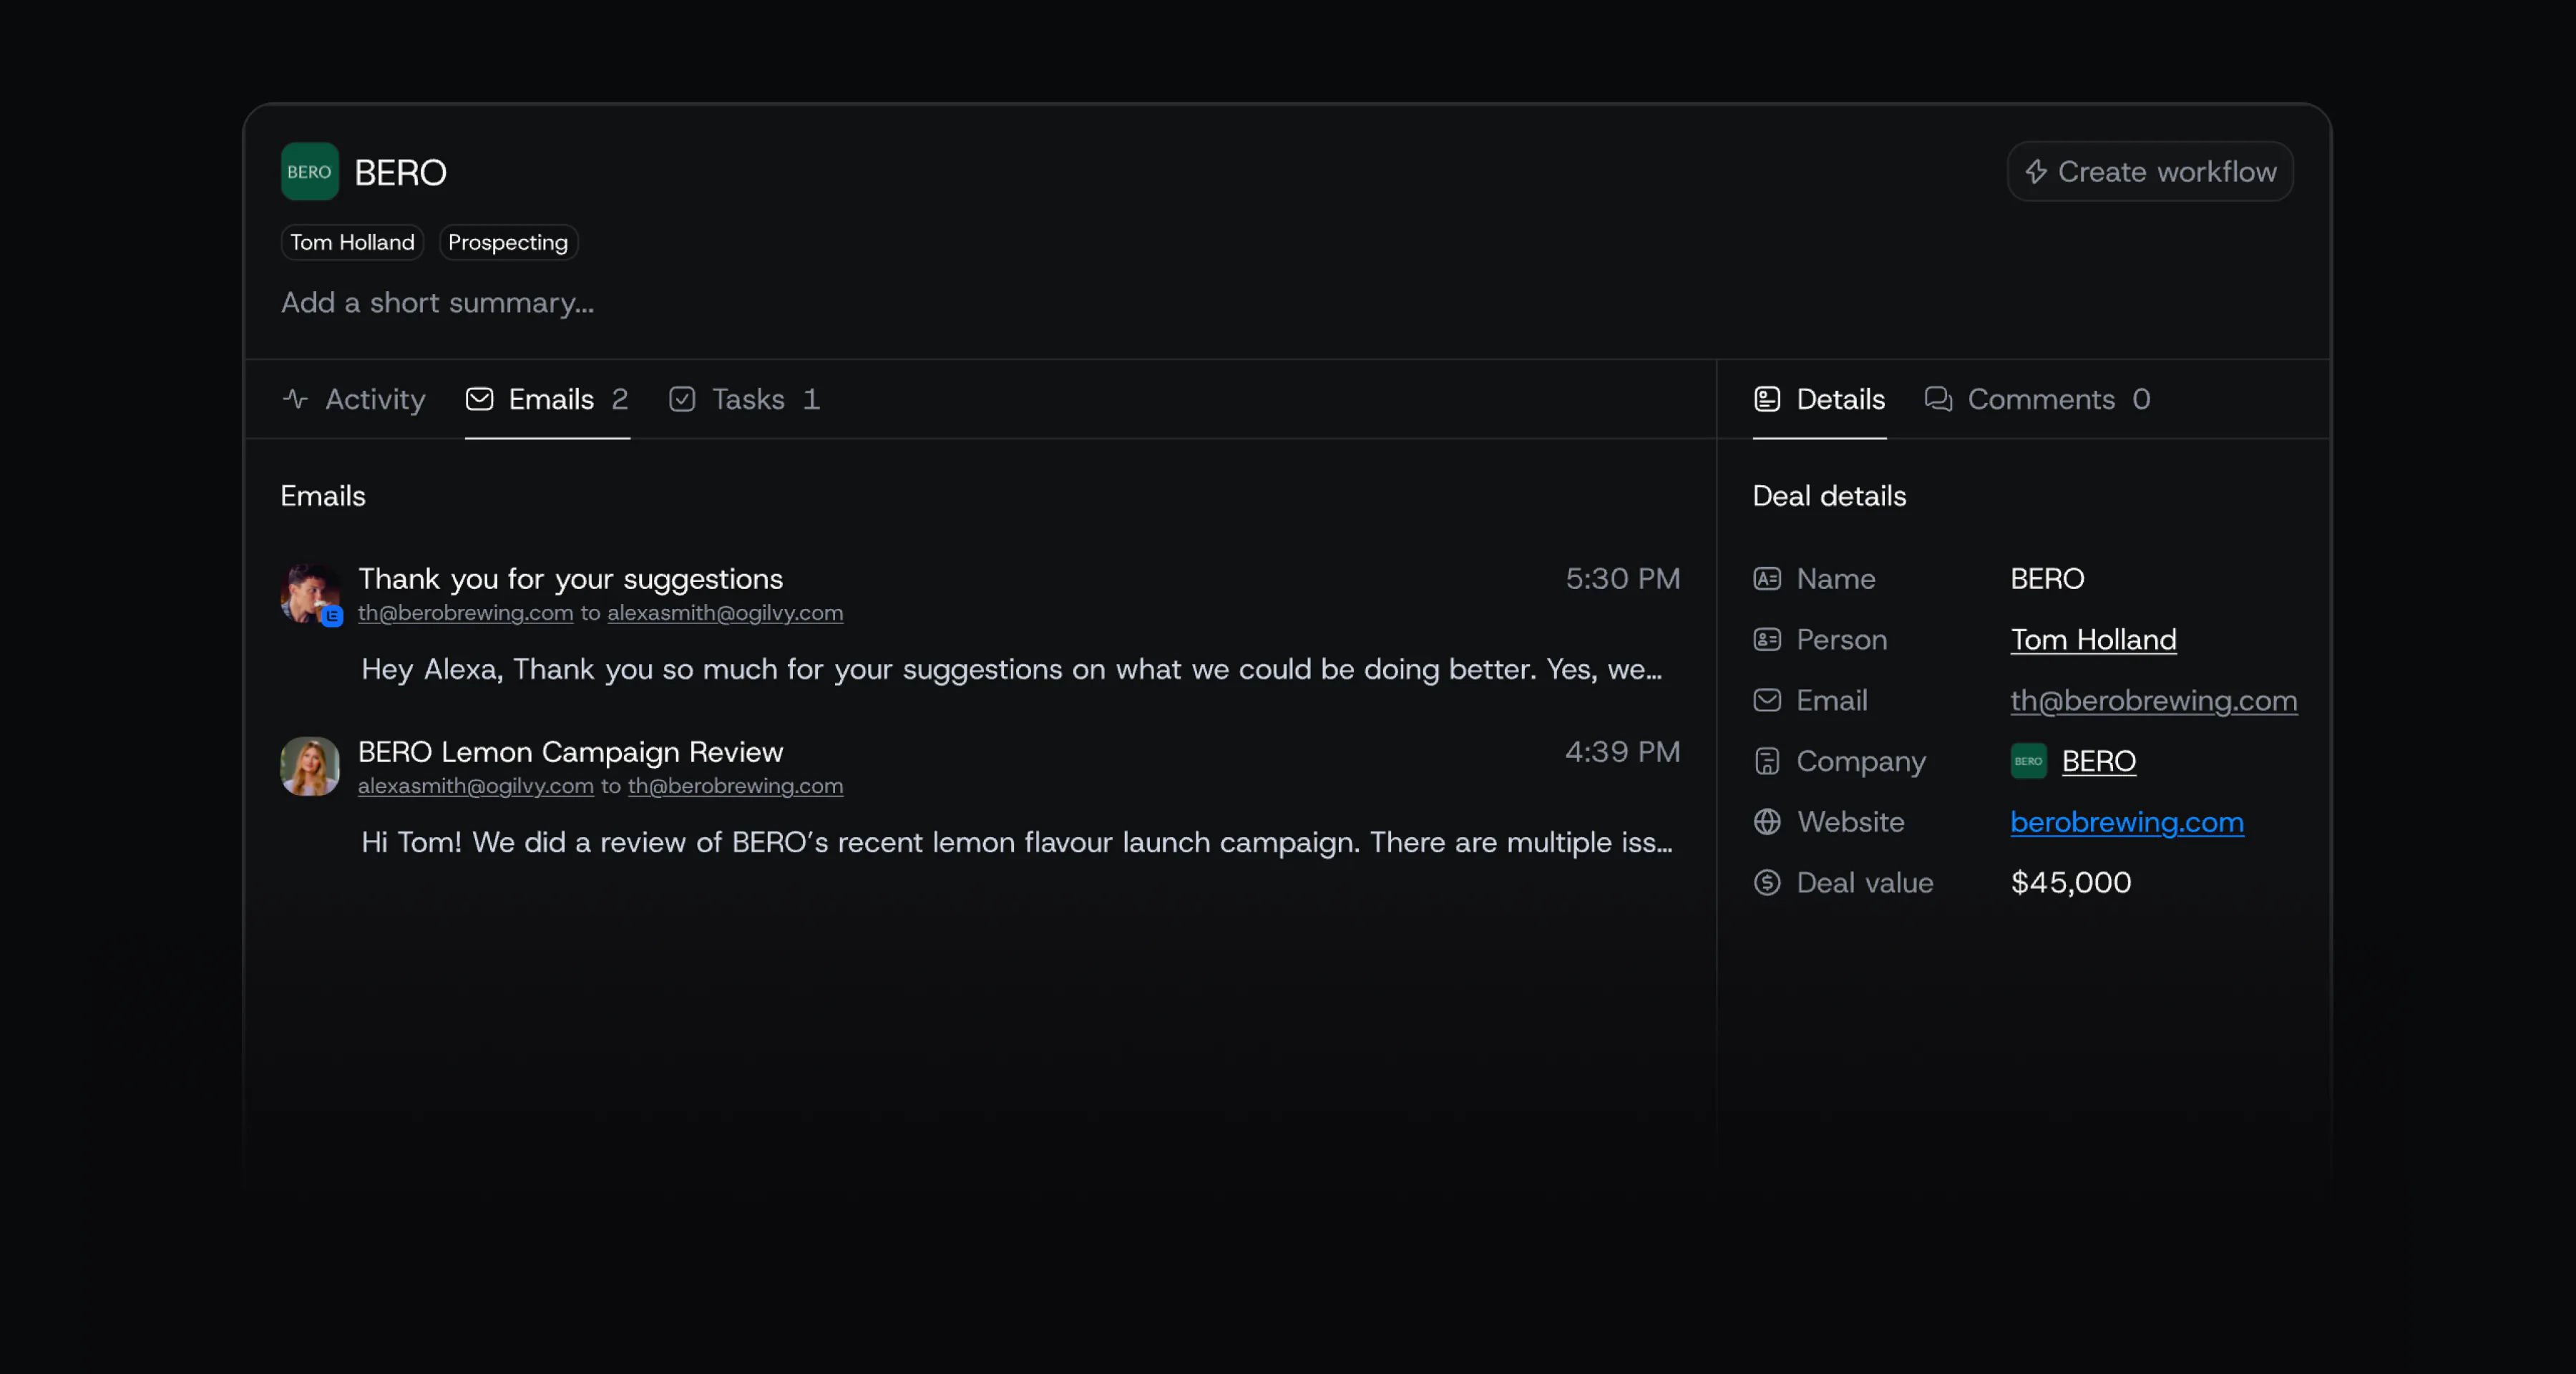2576x1374 pixels.
Task: Click the Deal value dollar icon
Action: pyautogui.click(x=1766, y=882)
